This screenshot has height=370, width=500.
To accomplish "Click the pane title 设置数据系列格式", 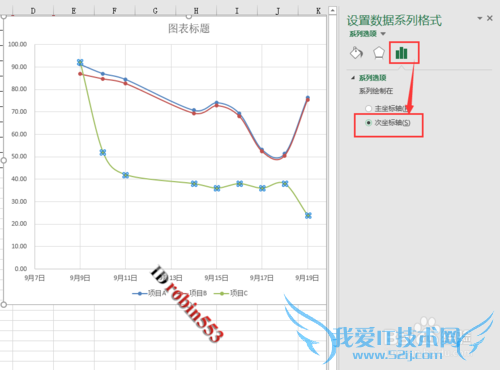I will pos(394,20).
